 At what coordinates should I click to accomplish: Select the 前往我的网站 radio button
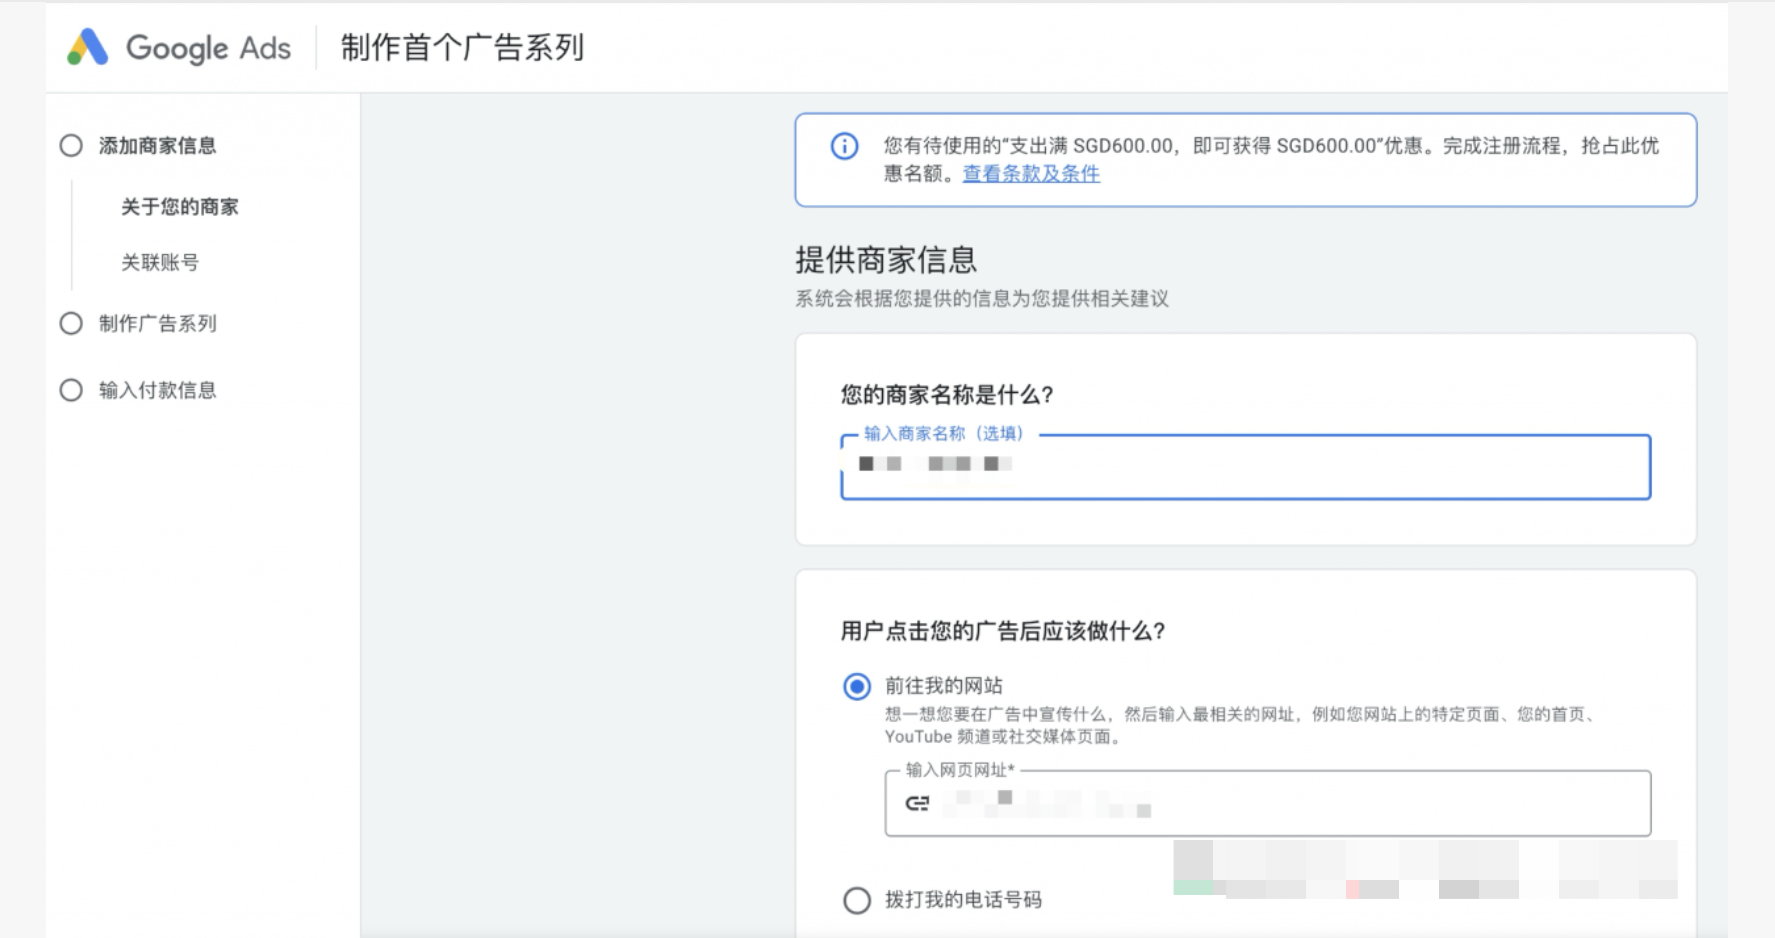(x=857, y=686)
